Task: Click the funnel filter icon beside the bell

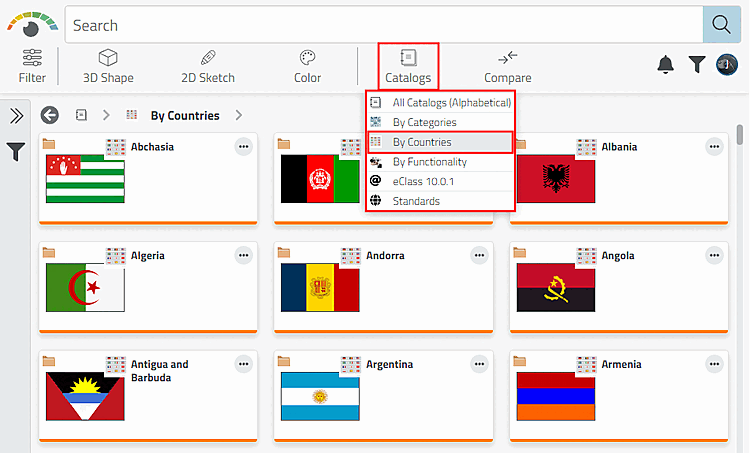Action: (697, 64)
